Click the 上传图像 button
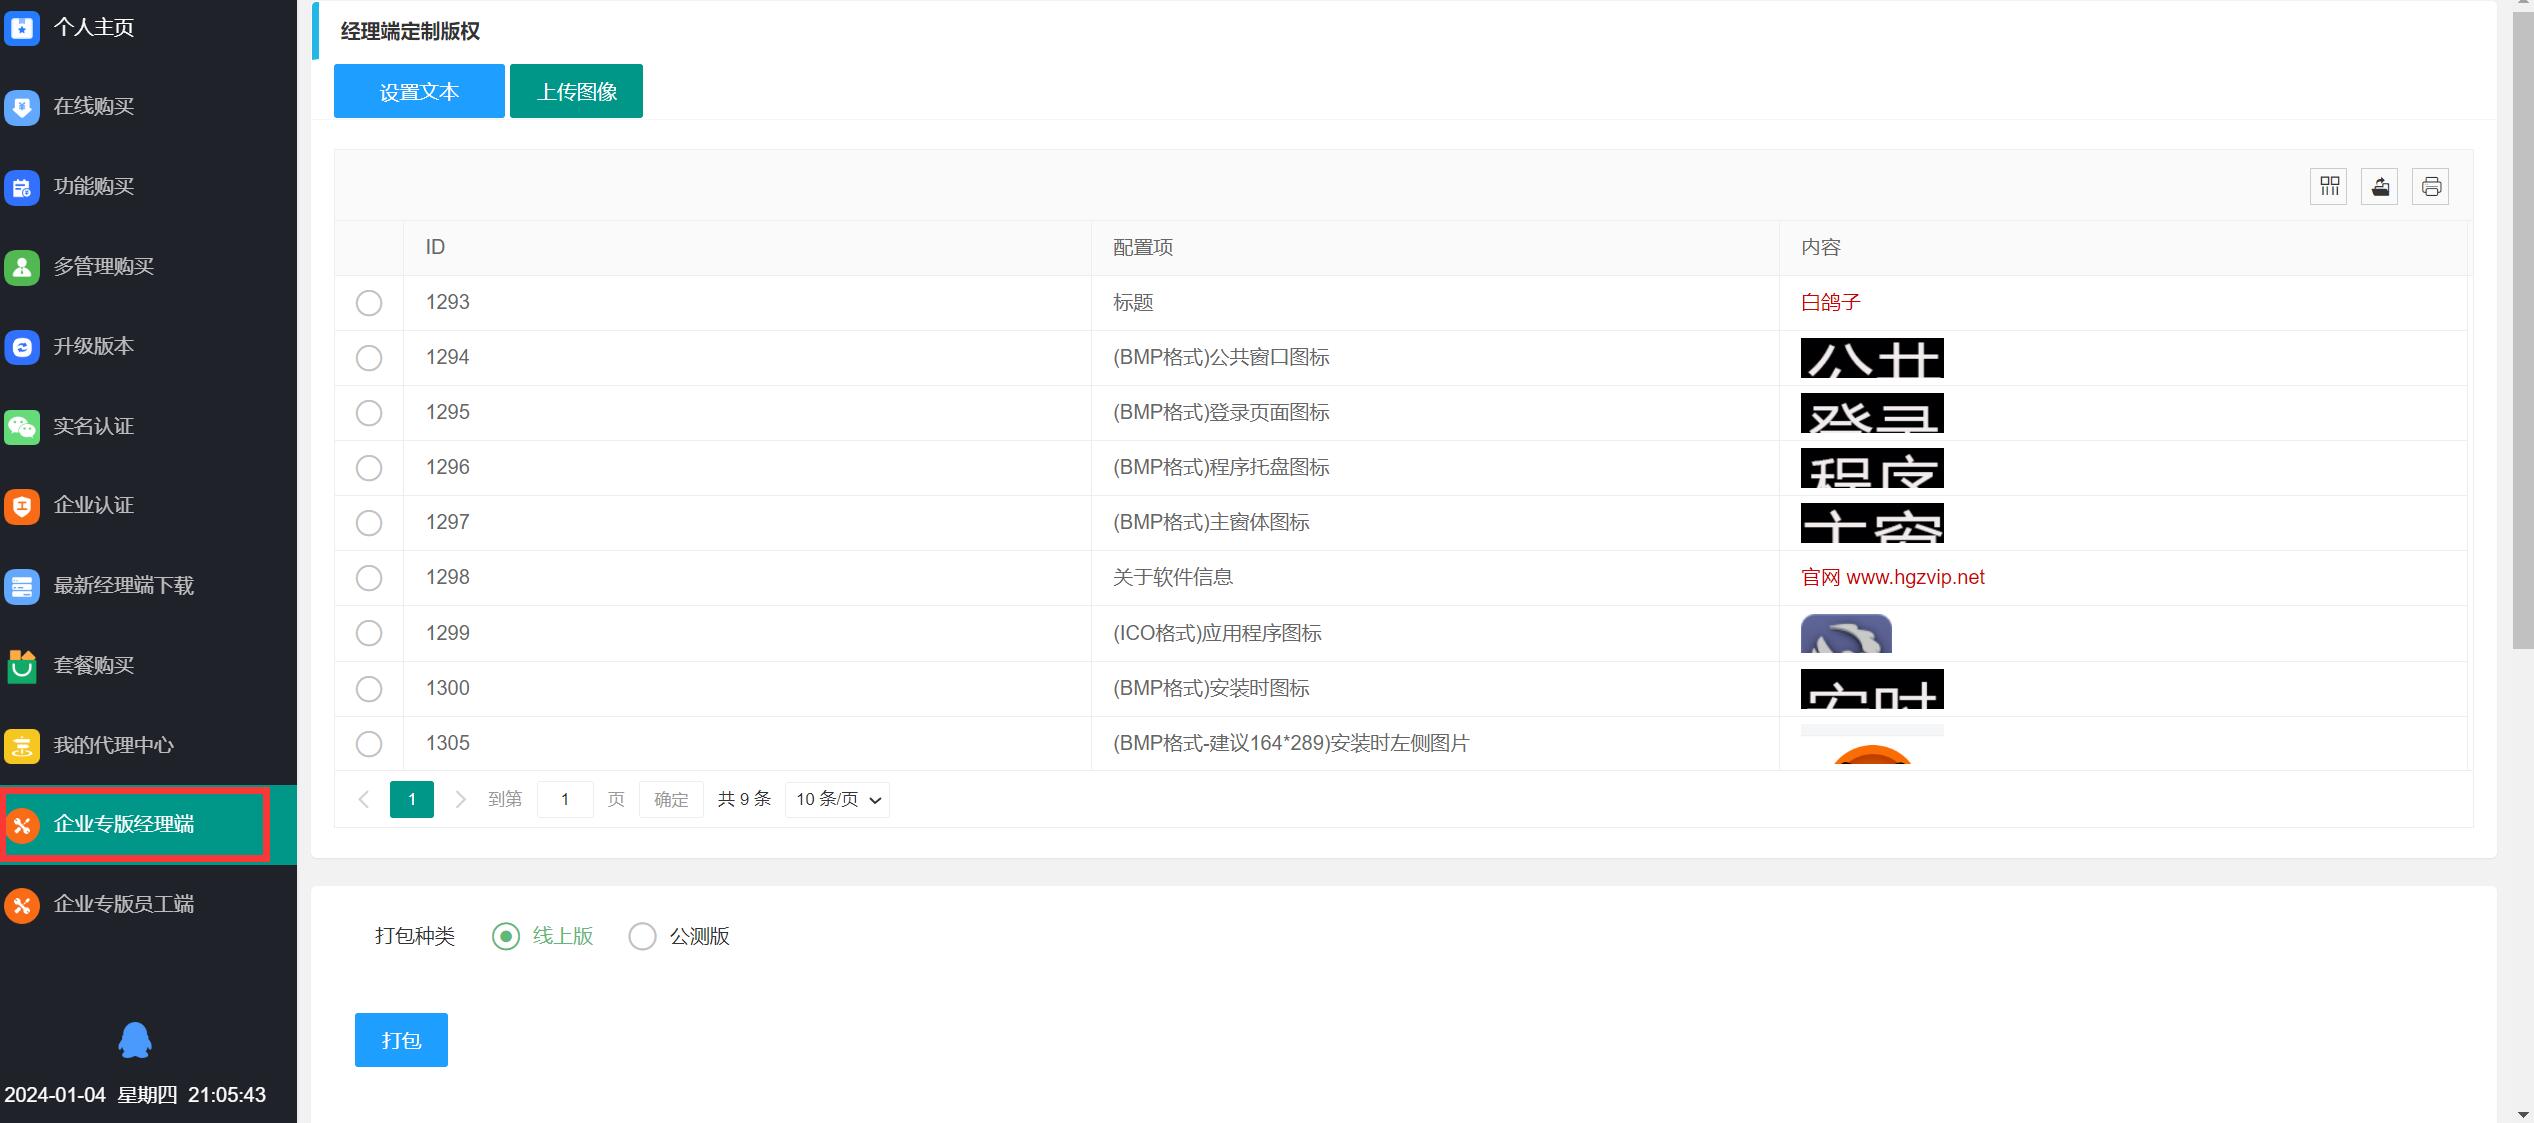This screenshot has width=2534, height=1123. tap(576, 92)
